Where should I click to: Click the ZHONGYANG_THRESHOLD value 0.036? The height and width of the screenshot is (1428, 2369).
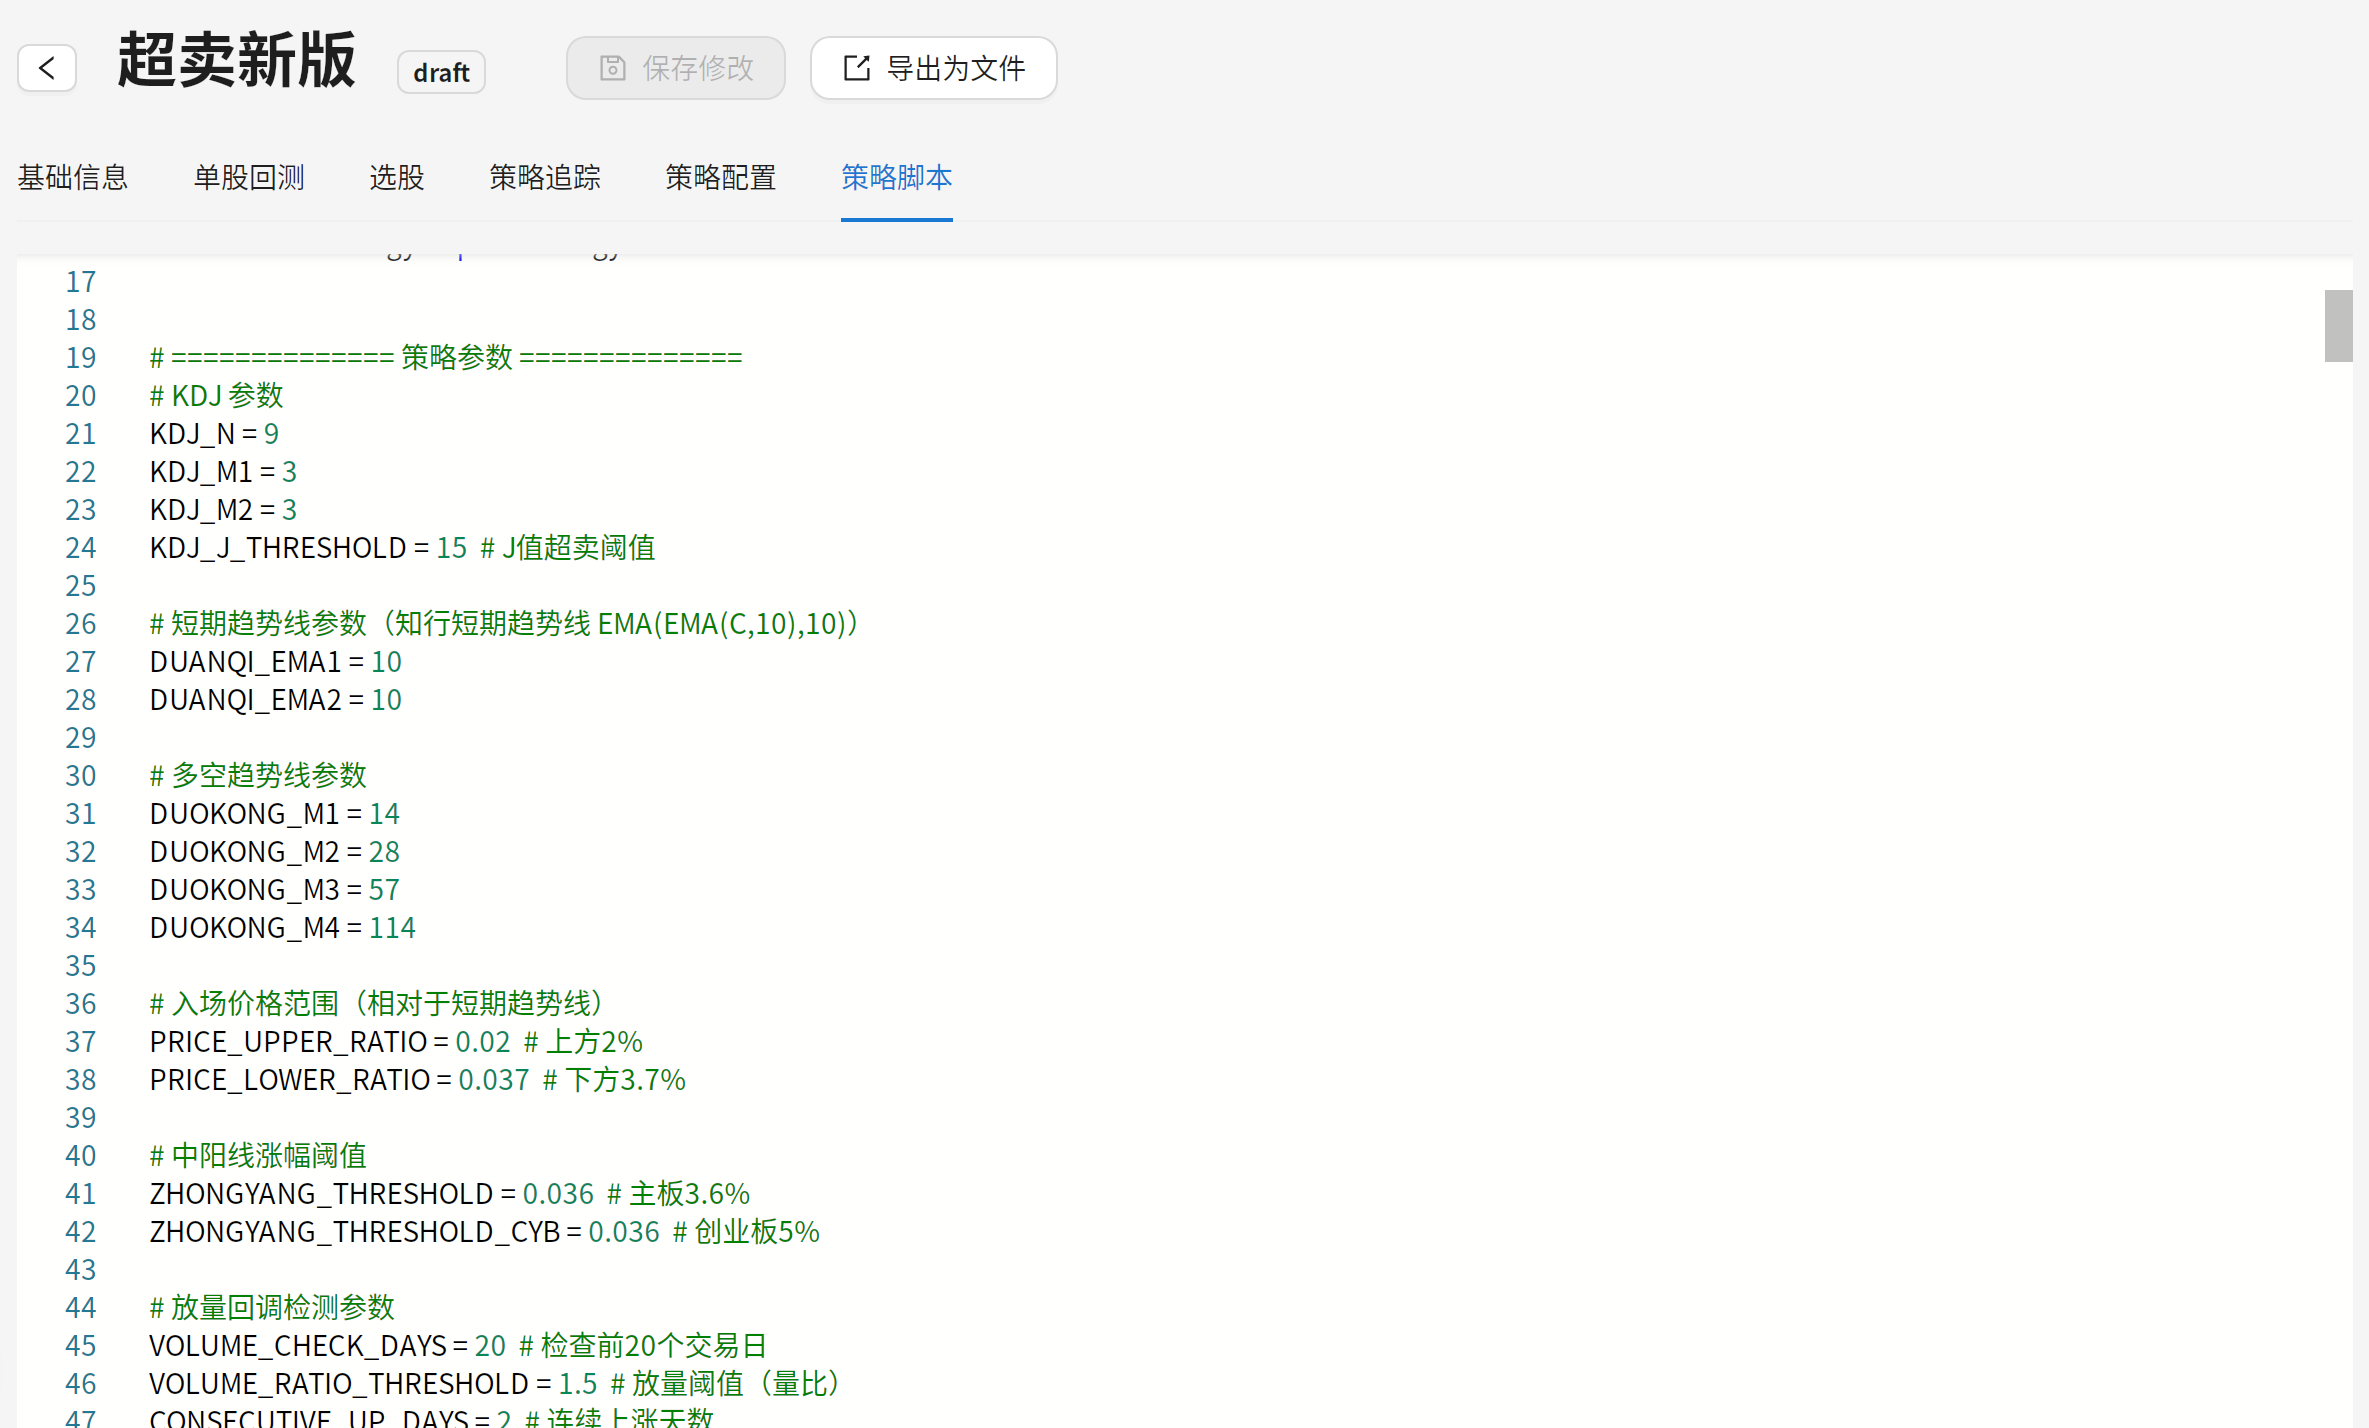[556, 1193]
